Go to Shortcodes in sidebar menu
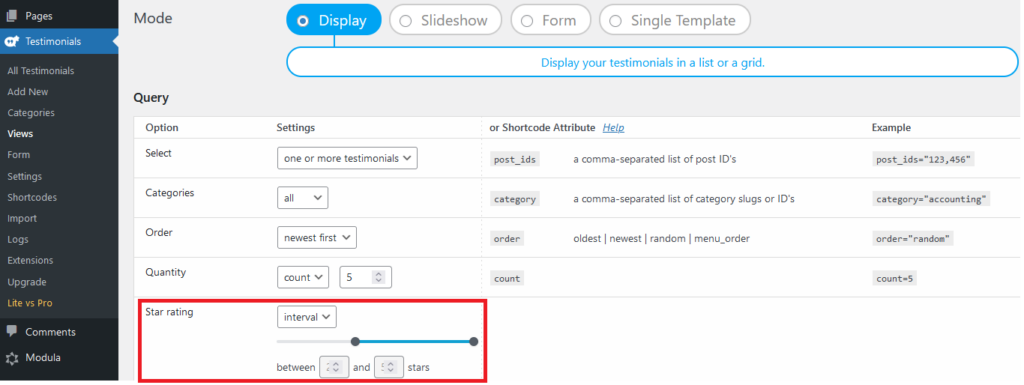 (x=32, y=197)
